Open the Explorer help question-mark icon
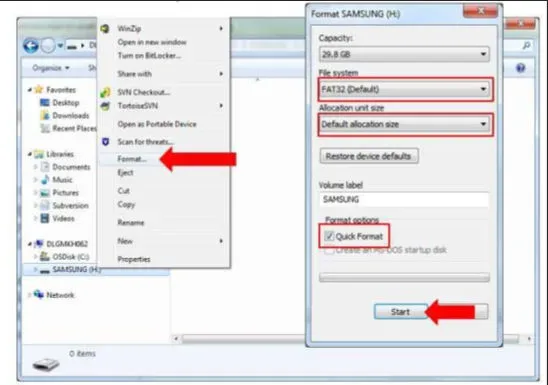Image resolution: width=548 pixels, height=385 pixels. [x=520, y=68]
